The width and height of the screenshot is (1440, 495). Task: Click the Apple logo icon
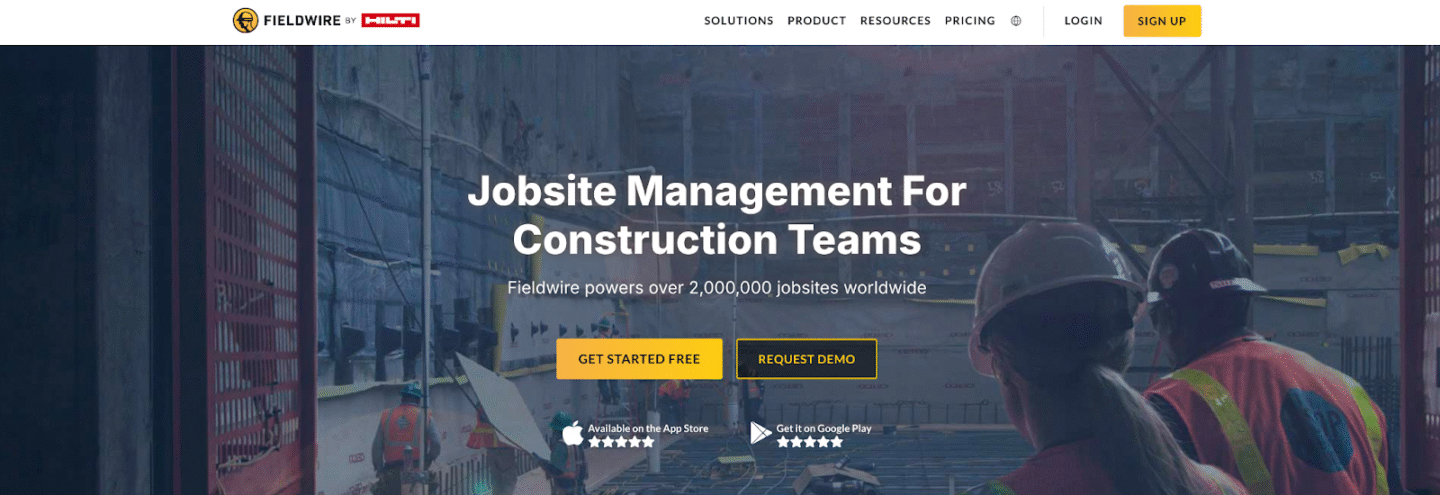coord(573,433)
